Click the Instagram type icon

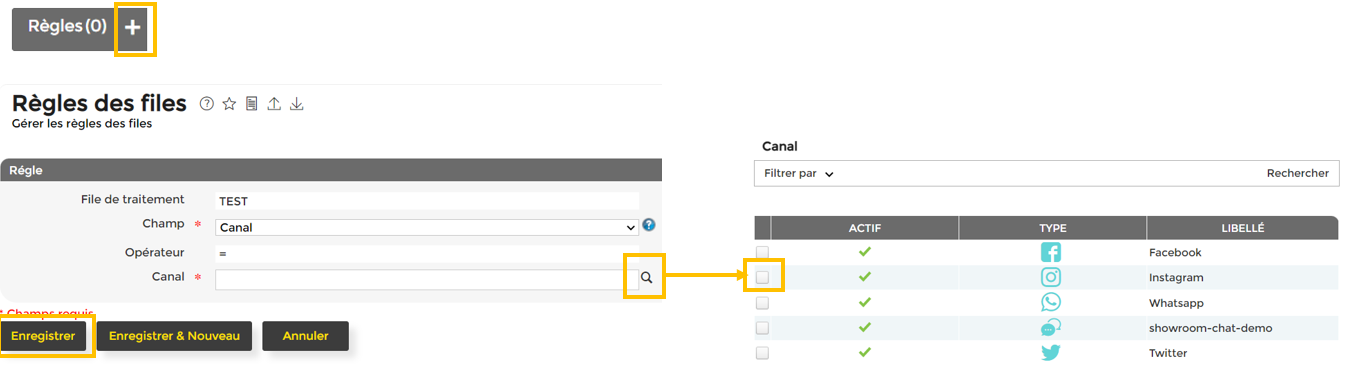coord(1051,277)
